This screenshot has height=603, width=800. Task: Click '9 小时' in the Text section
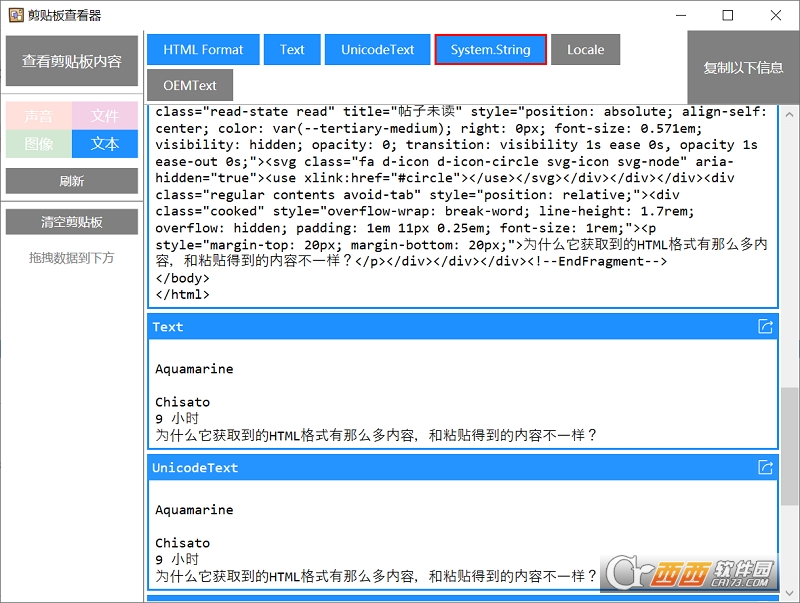tap(177, 418)
